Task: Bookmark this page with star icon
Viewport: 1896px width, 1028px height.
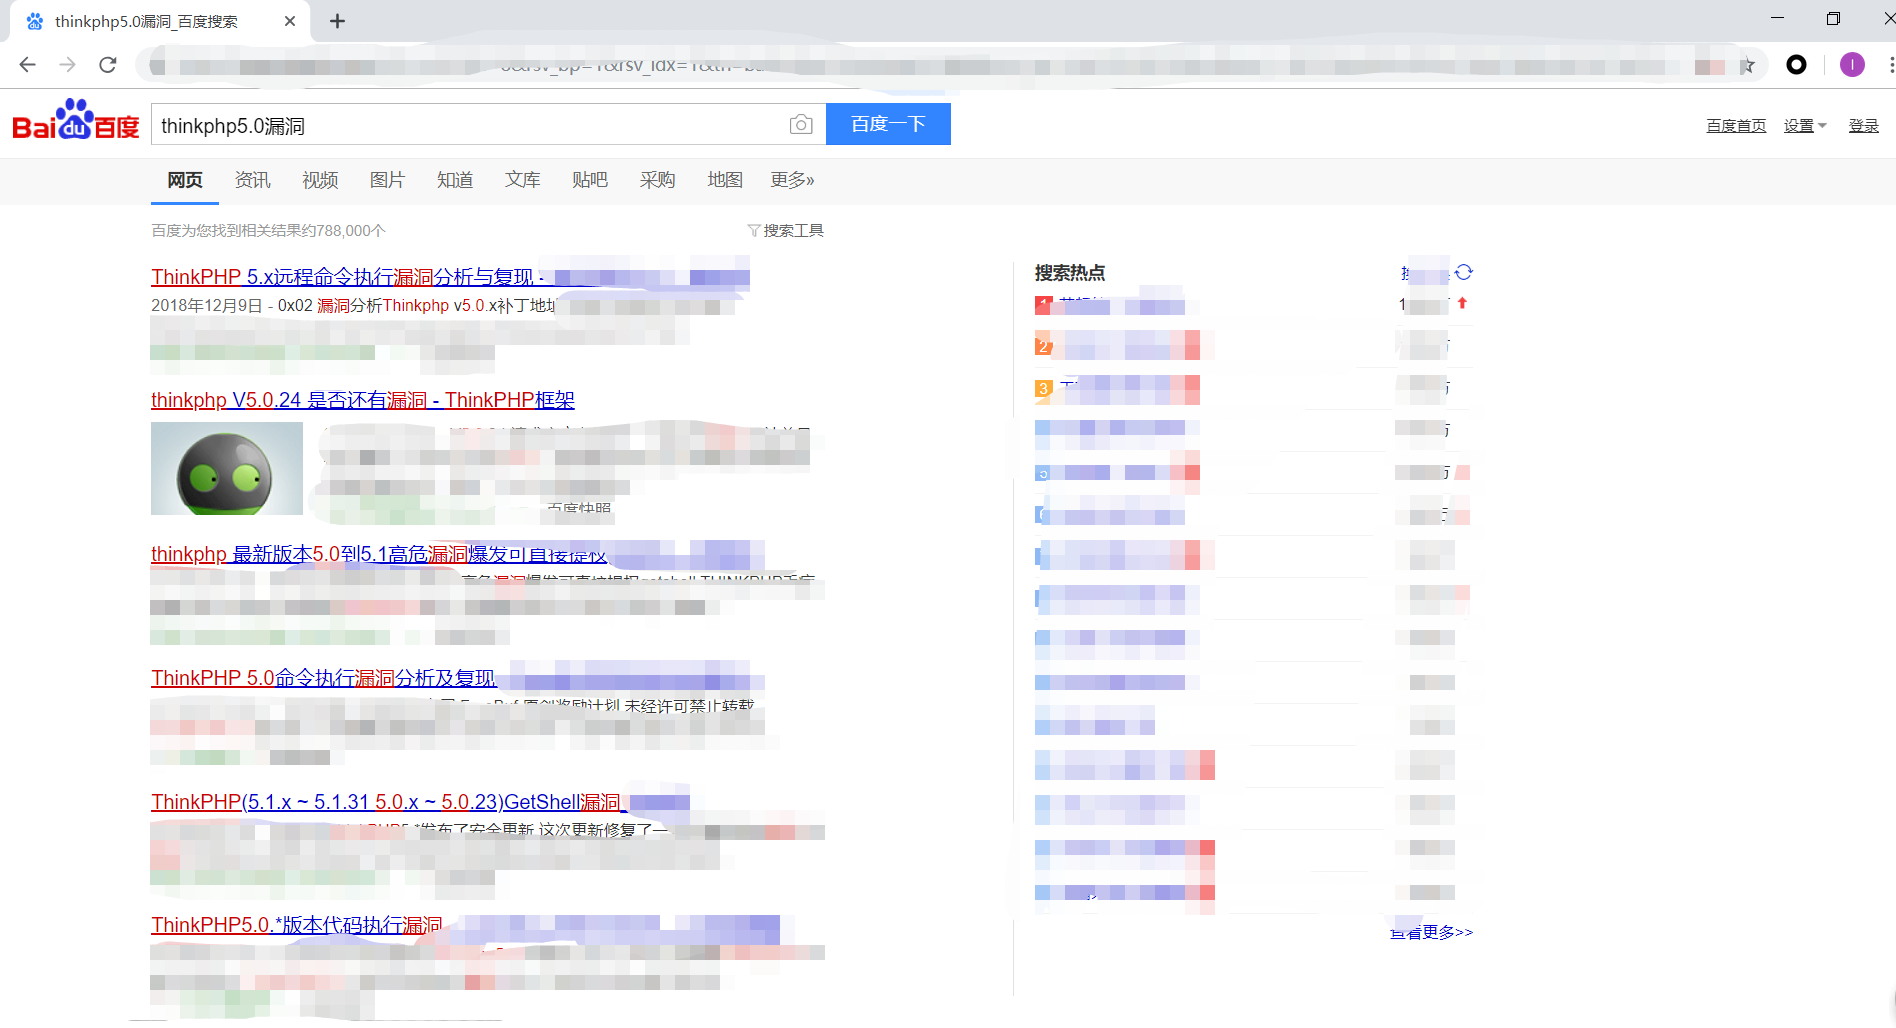Action: [x=1747, y=65]
